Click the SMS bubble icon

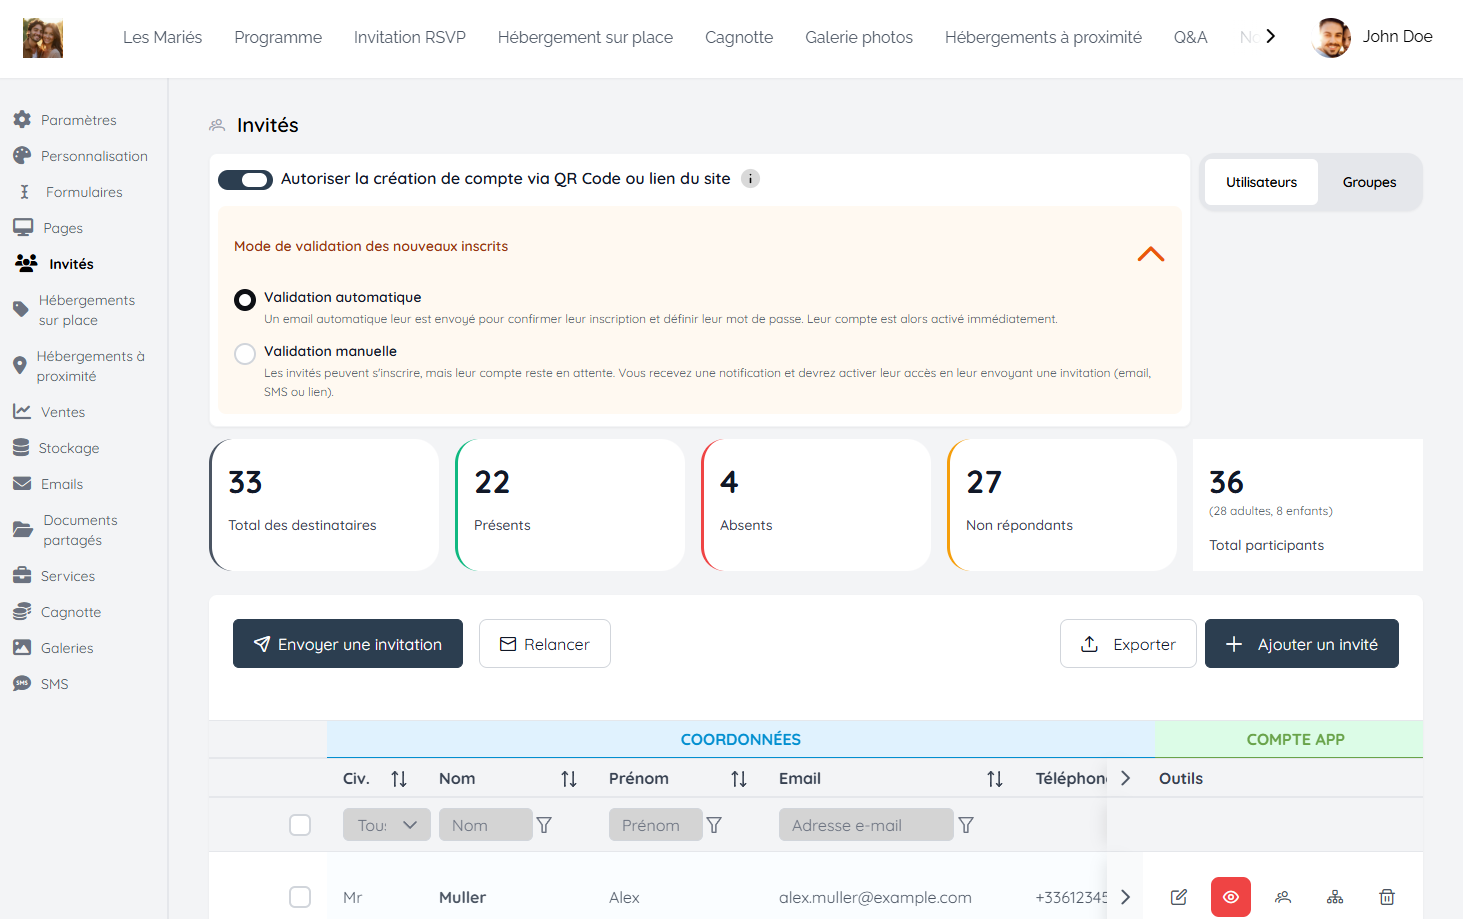[x=22, y=683]
